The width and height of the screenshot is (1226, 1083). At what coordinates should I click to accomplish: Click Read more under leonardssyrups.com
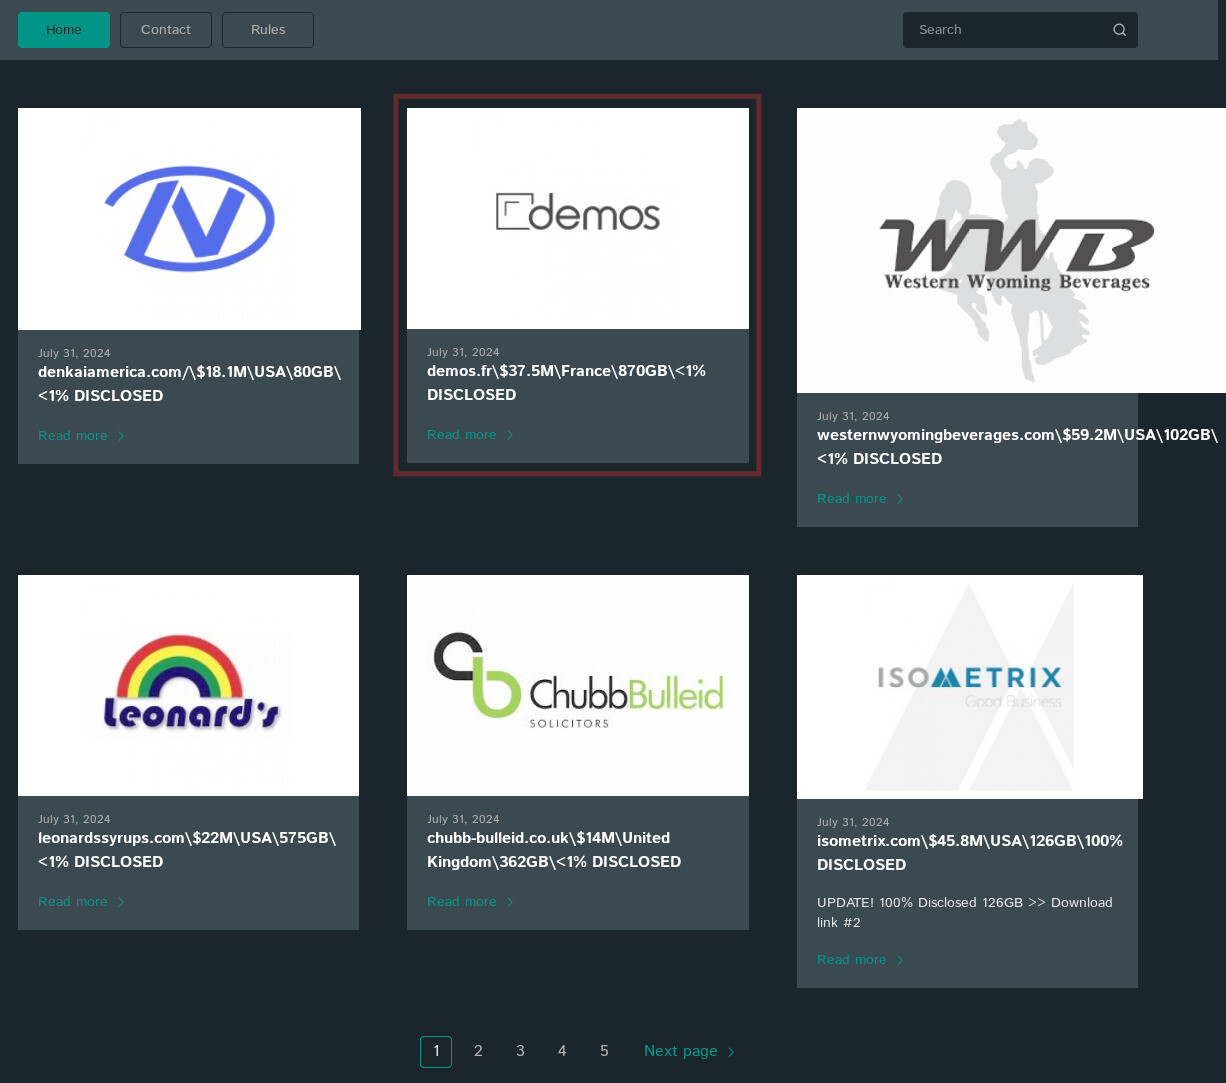(73, 902)
